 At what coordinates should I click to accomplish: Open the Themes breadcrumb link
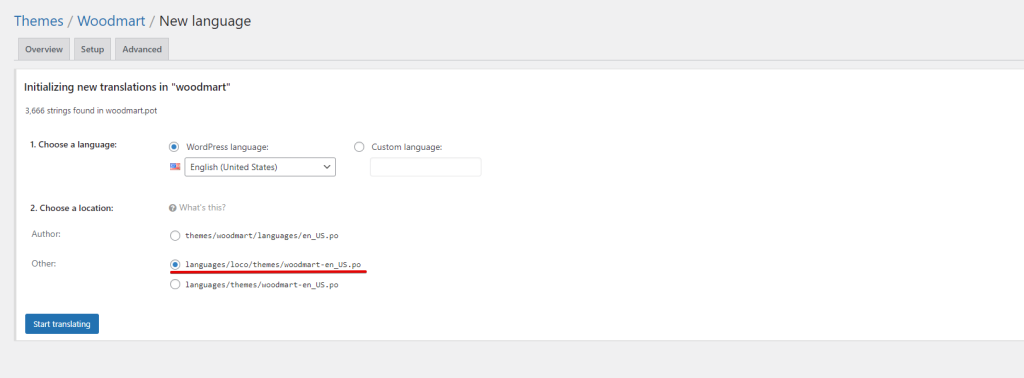click(39, 21)
